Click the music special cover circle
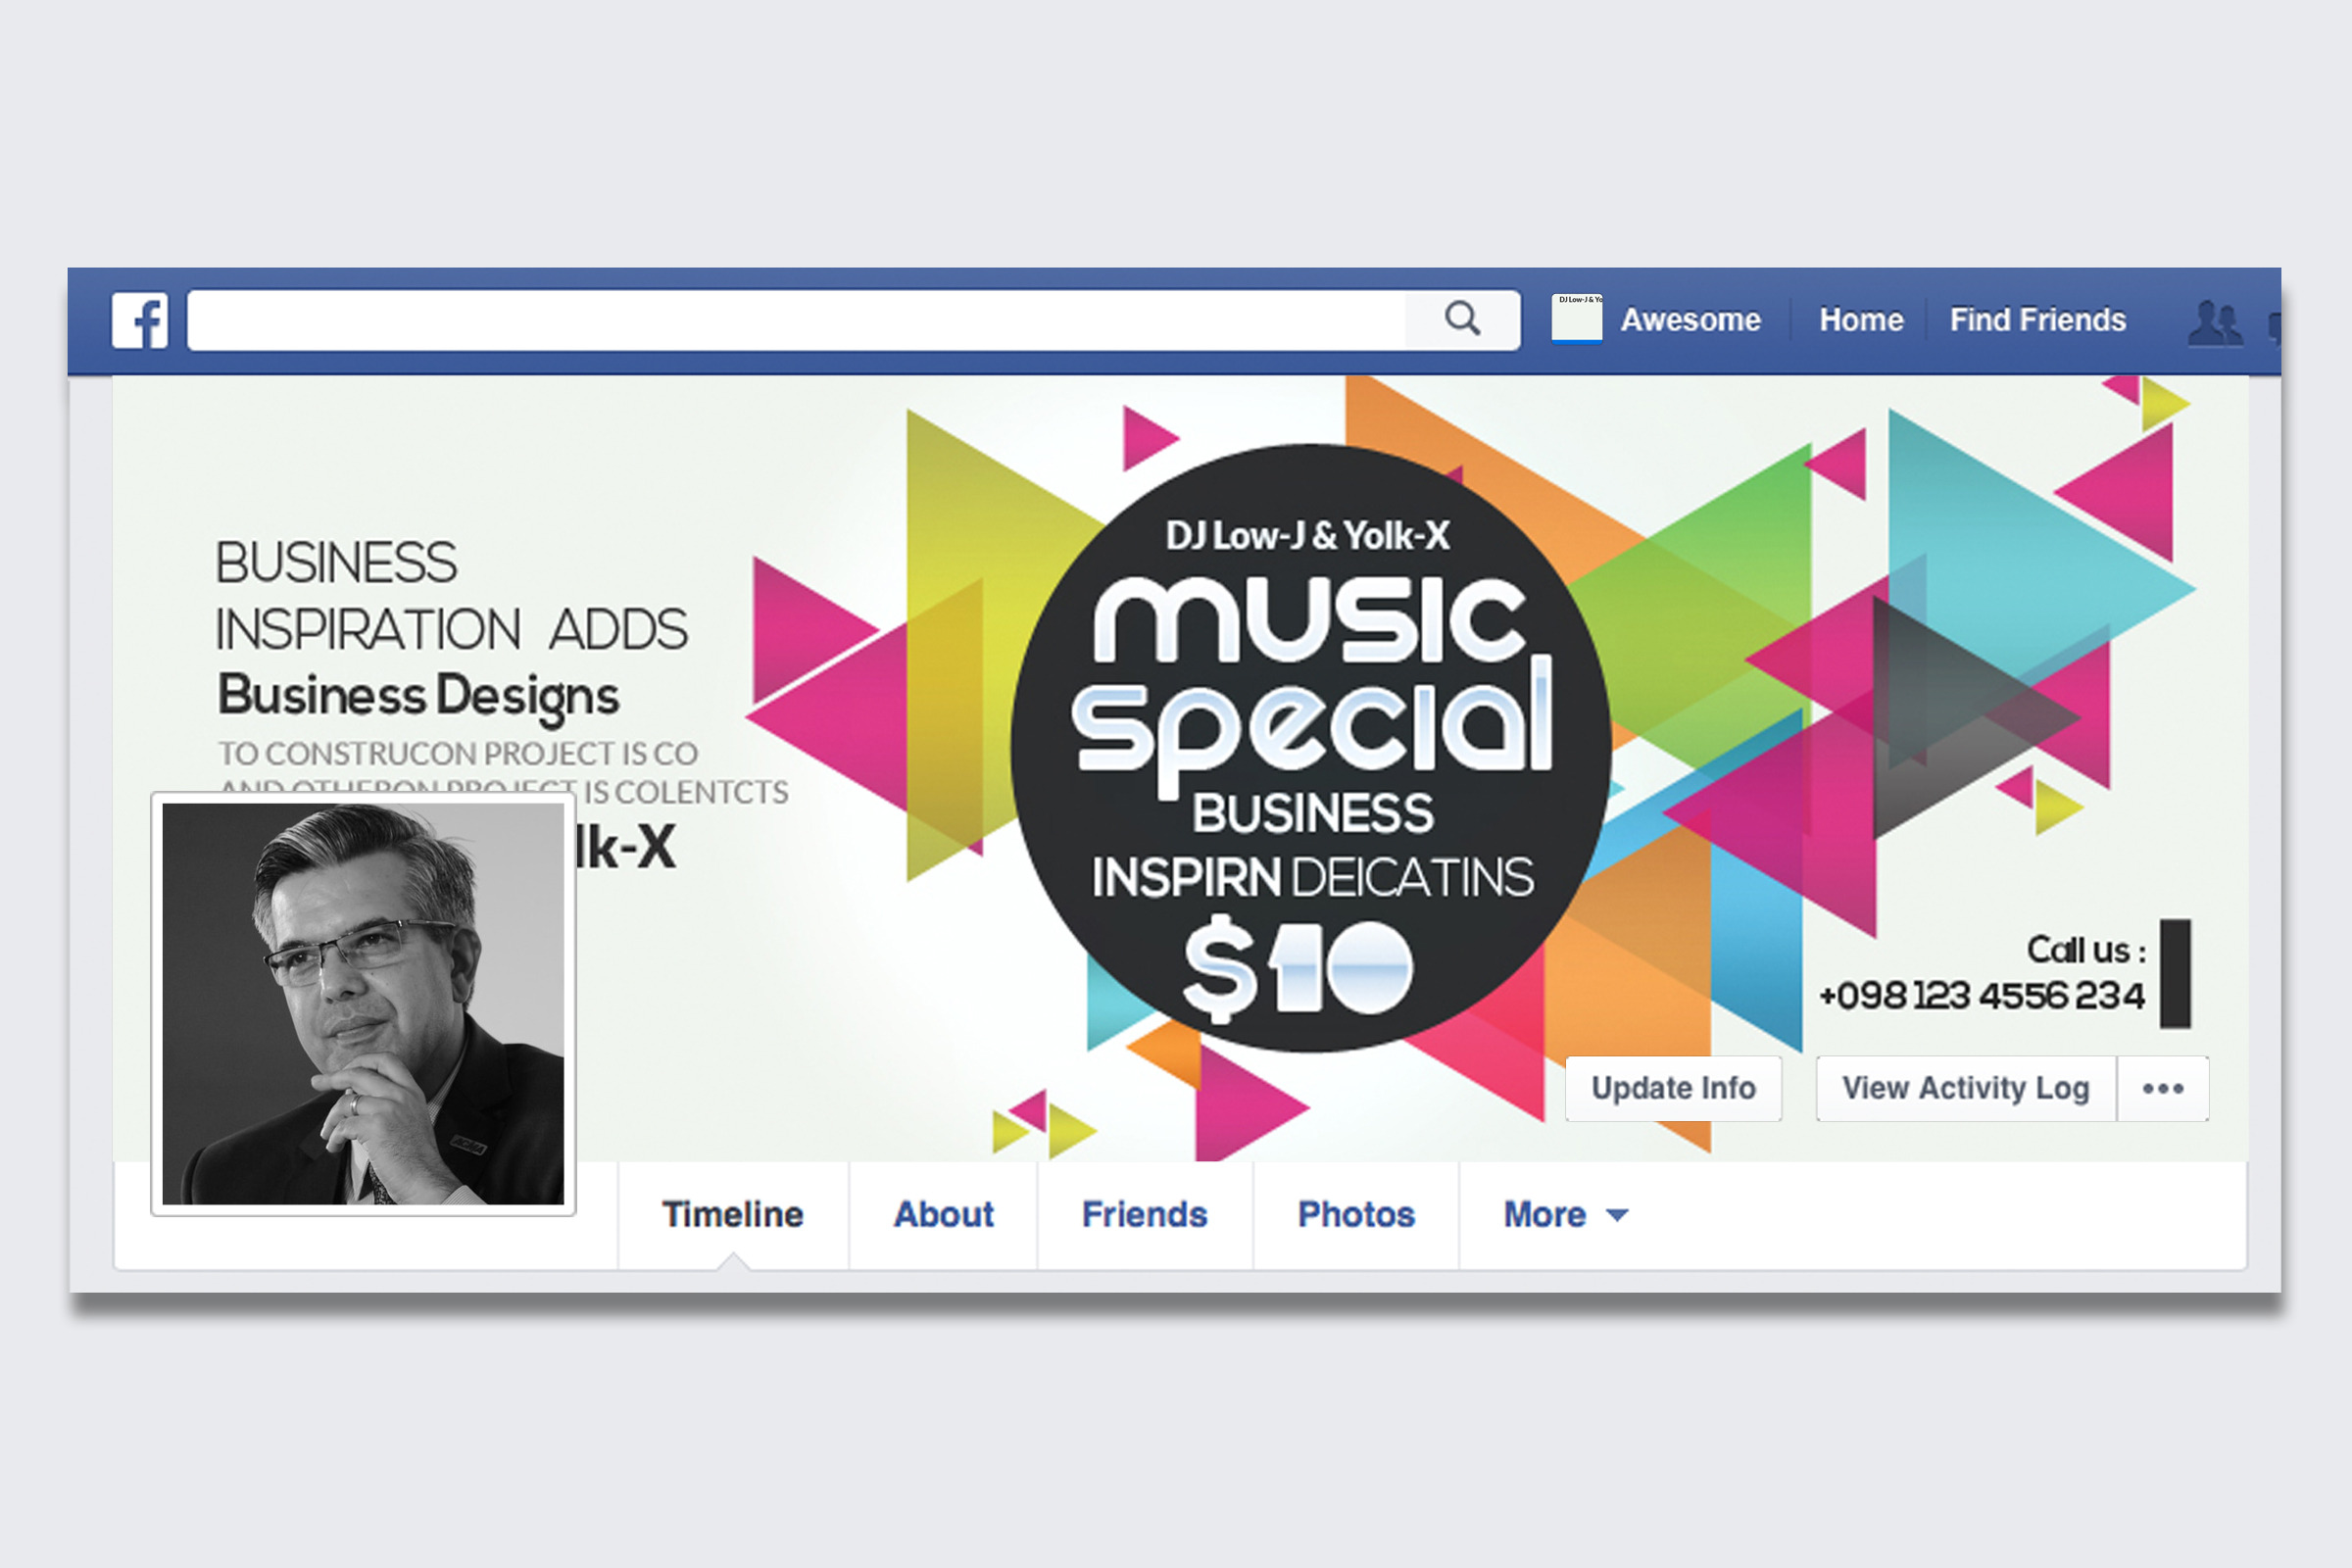This screenshot has height=1568, width=2352. 1310,747
